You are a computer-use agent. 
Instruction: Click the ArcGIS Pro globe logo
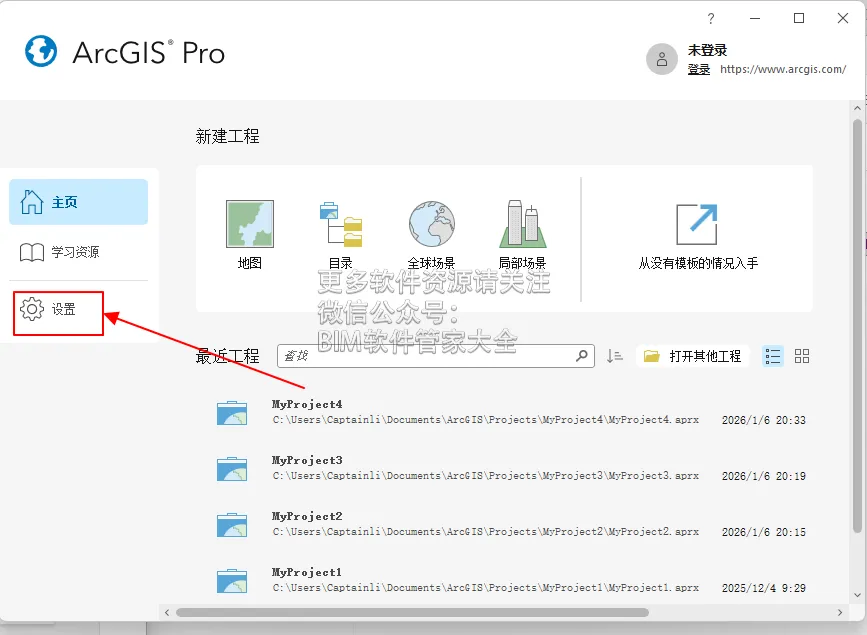pyautogui.click(x=41, y=51)
